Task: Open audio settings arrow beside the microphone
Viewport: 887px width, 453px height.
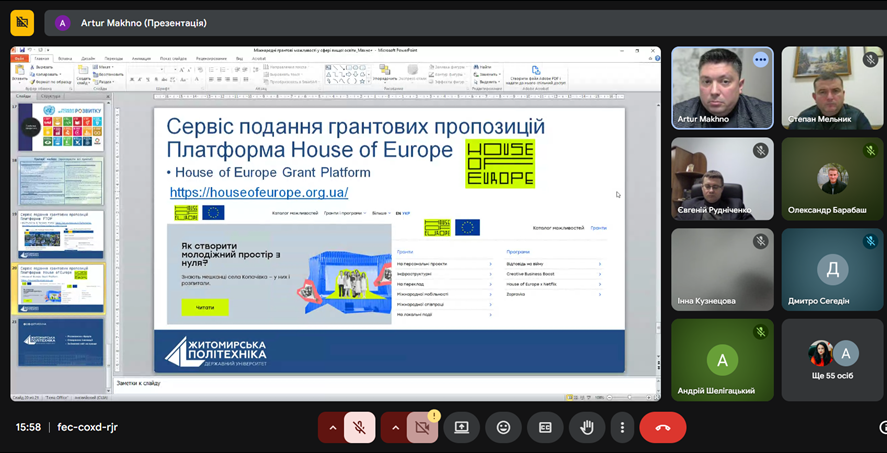Action: tap(332, 427)
